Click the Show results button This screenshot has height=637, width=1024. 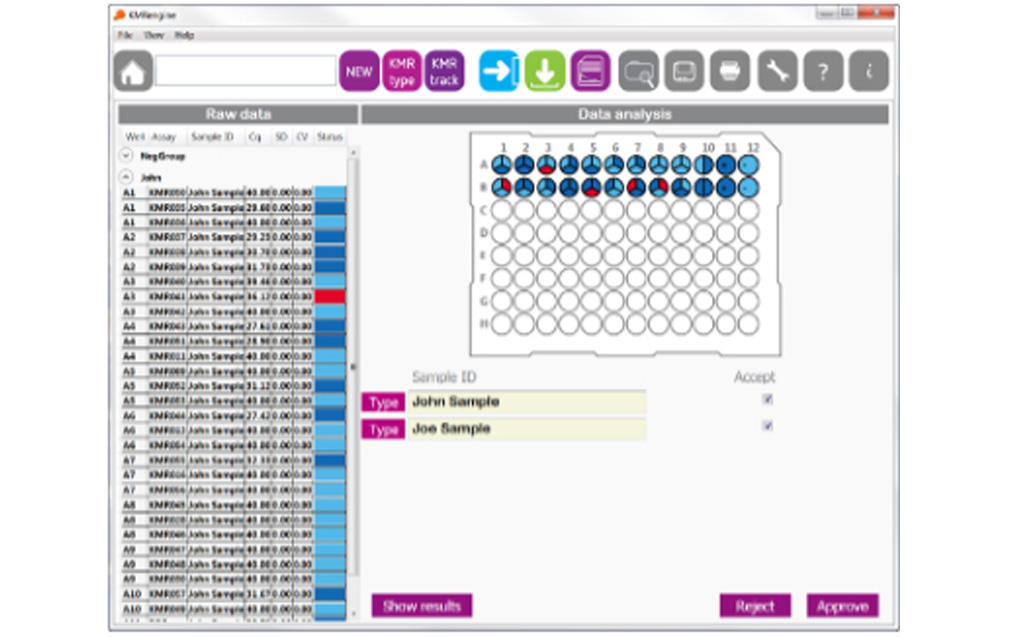(x=421, y=606)
